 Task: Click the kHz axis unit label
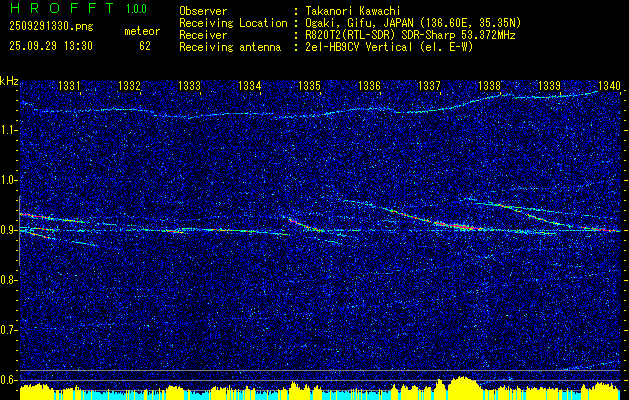click(x=9, y=81)
